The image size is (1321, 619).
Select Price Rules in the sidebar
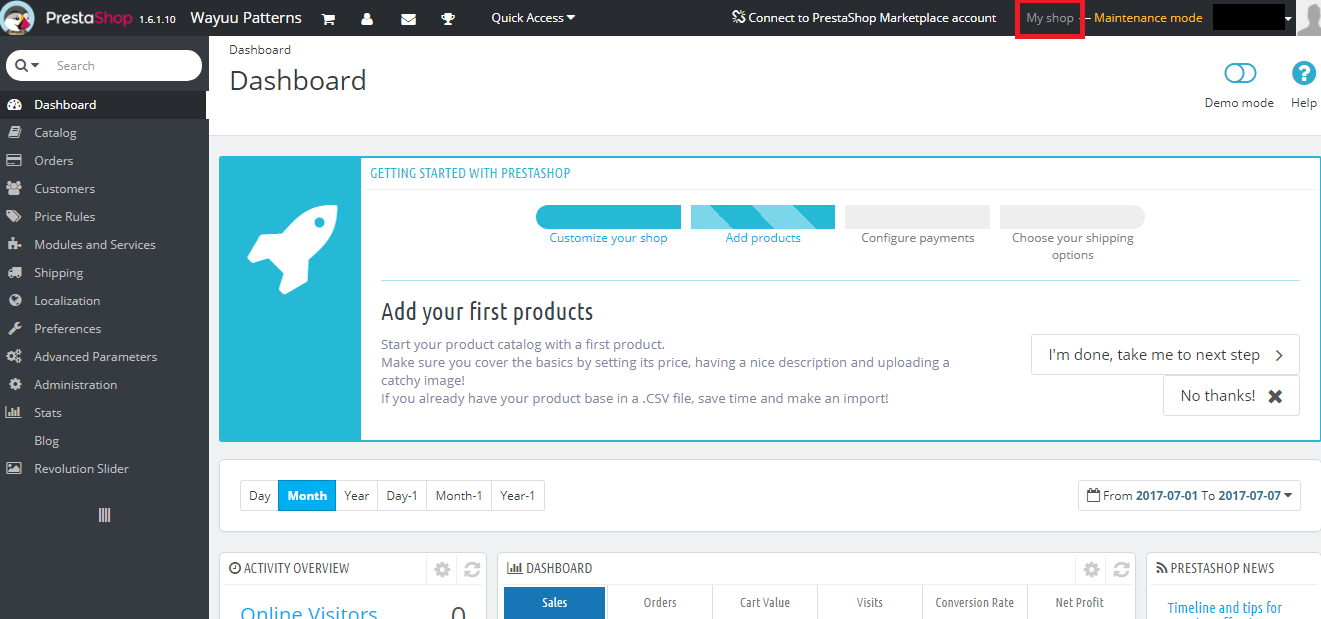pos(104,217)
